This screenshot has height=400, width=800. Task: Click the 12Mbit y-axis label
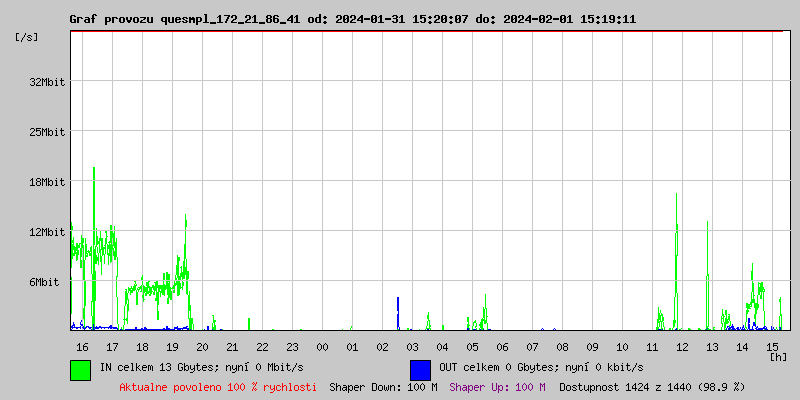[47, 232]
